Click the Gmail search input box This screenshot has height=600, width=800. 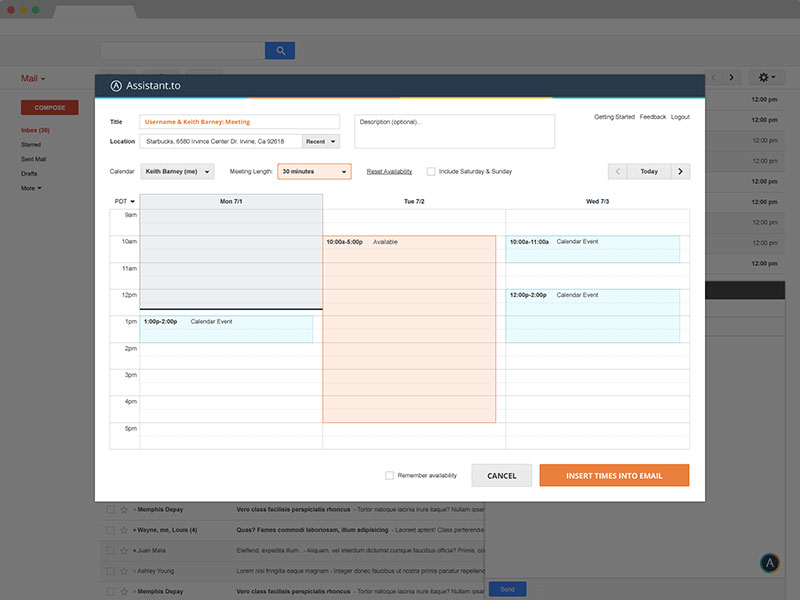182,51
